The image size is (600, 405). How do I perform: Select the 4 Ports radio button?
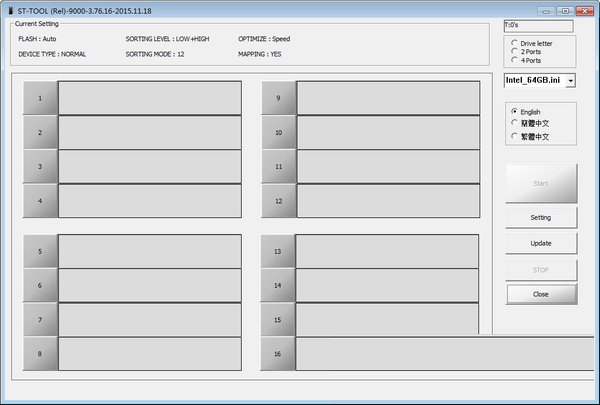click(x=515, y=61)
